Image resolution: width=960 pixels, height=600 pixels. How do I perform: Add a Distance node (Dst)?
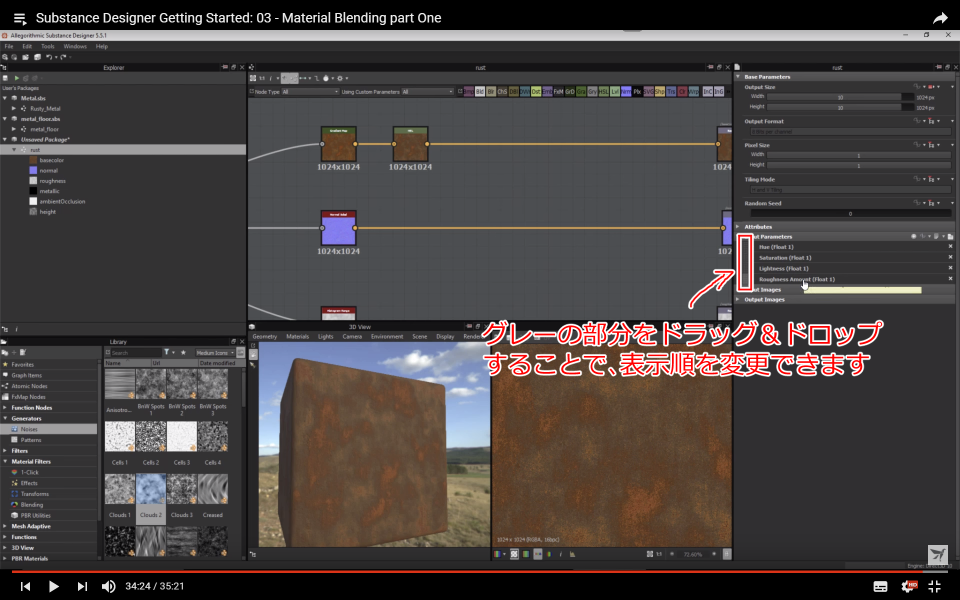(536, 92)
